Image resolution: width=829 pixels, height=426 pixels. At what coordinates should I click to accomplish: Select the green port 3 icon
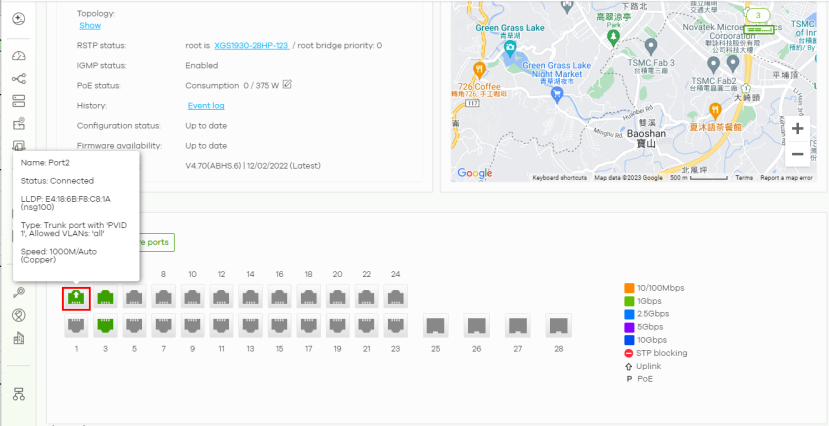pos(104,325)
